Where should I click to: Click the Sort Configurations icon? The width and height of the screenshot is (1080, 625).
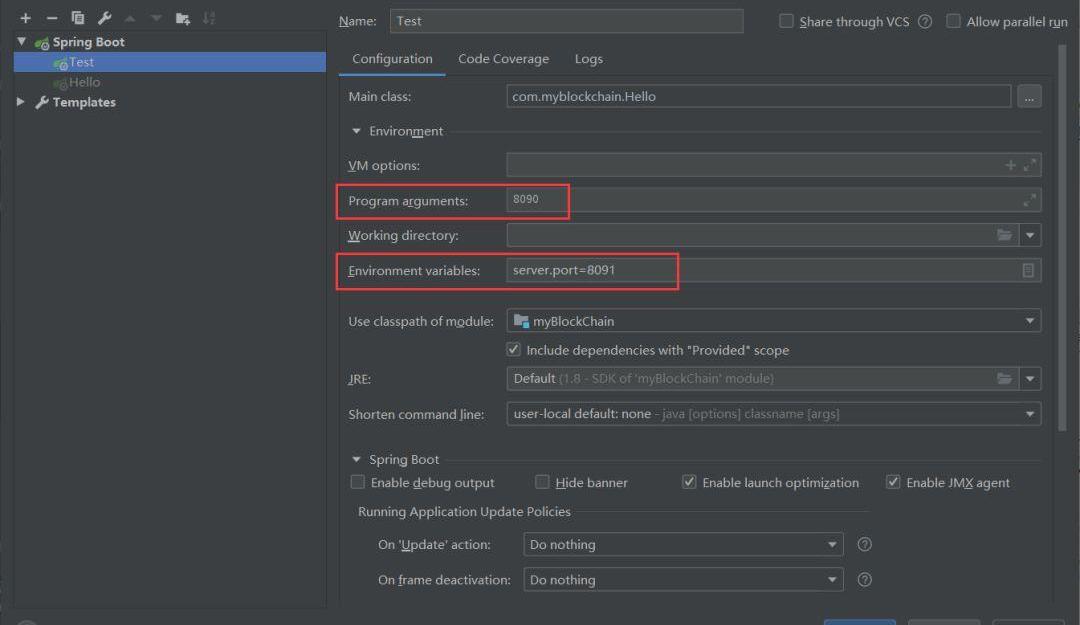pyautogui.click(x=209, y=18)
